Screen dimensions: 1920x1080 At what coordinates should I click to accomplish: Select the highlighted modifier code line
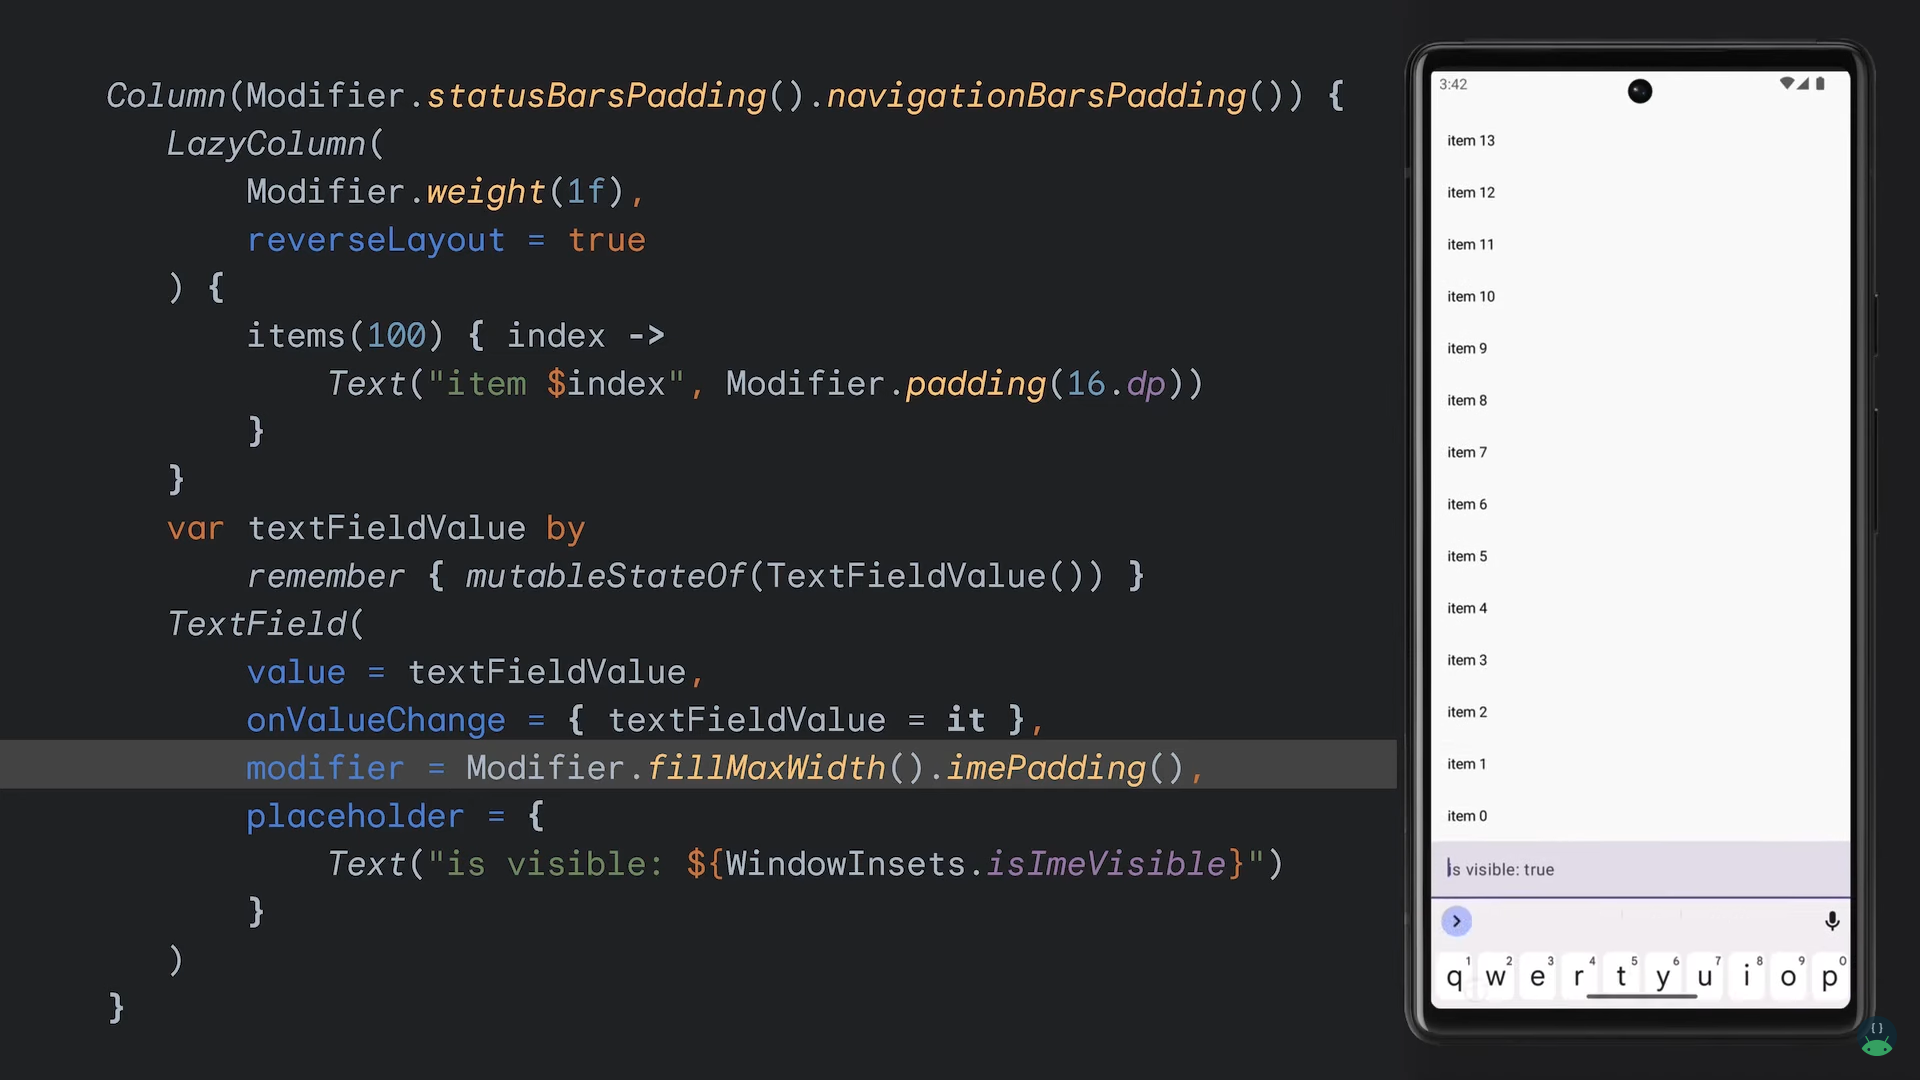click(700, 766)
